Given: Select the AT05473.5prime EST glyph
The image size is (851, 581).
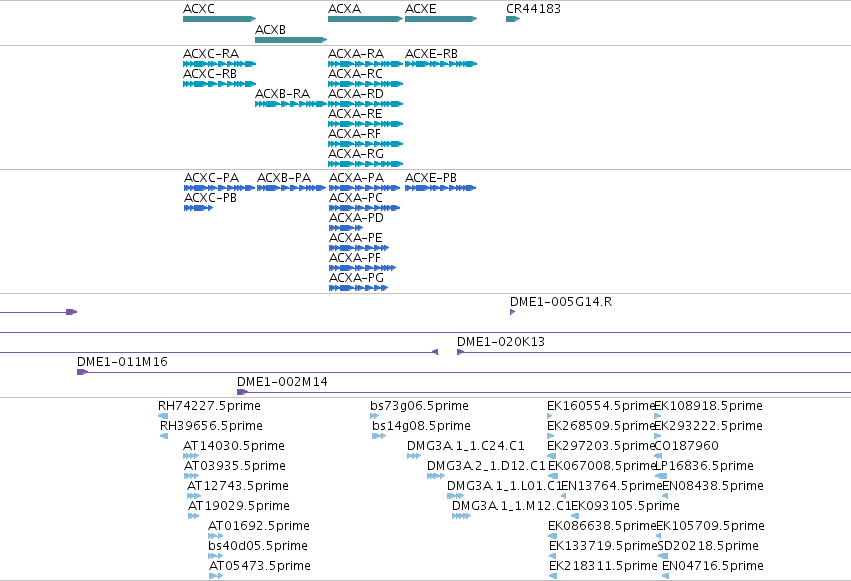Looking at the screenshot, I should [216, 576].
